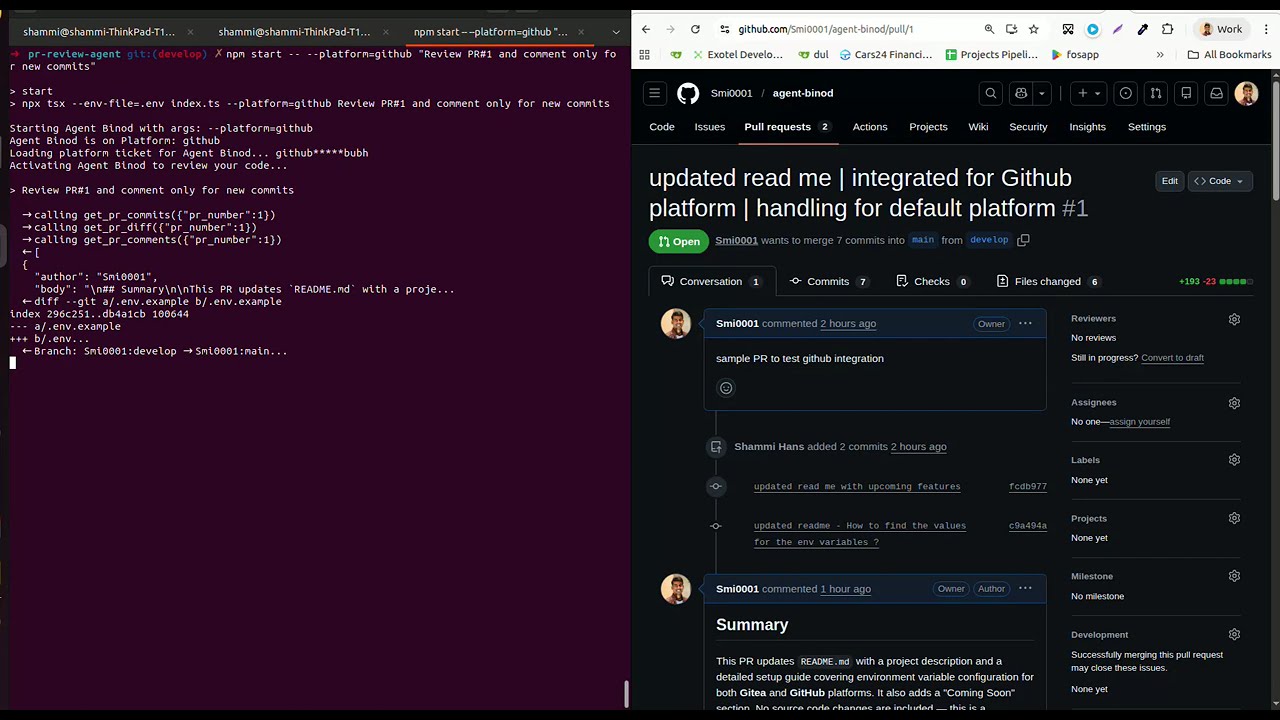Go back in the browser

646,29
